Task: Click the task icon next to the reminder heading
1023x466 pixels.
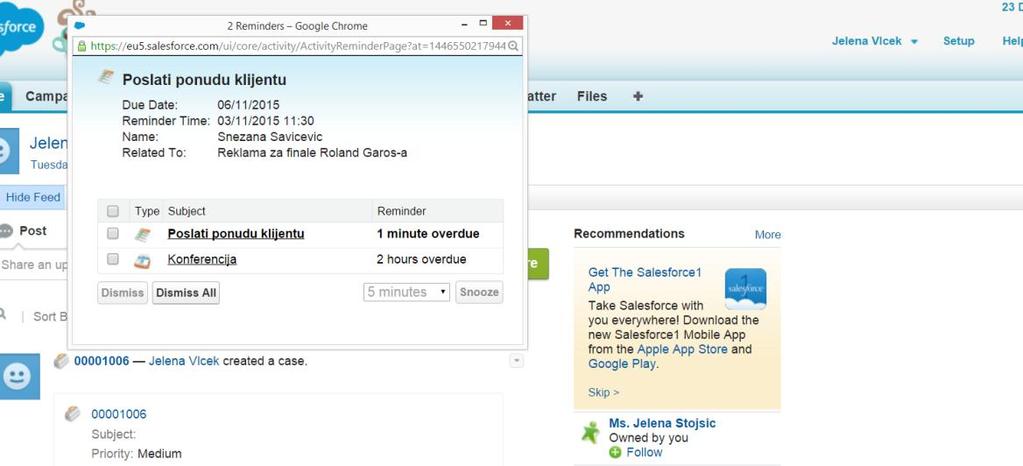Action: click(x=106, y=77)
